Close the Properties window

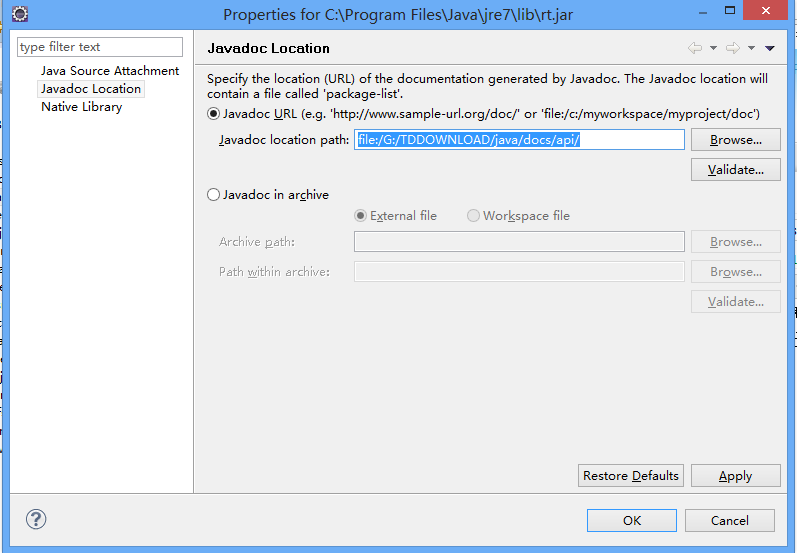tap(766, 10)
